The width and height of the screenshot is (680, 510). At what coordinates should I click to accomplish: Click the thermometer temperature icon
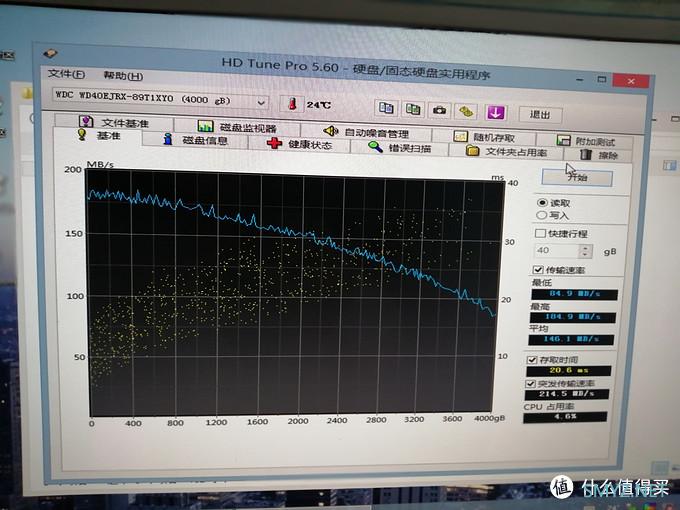(292, 104)
